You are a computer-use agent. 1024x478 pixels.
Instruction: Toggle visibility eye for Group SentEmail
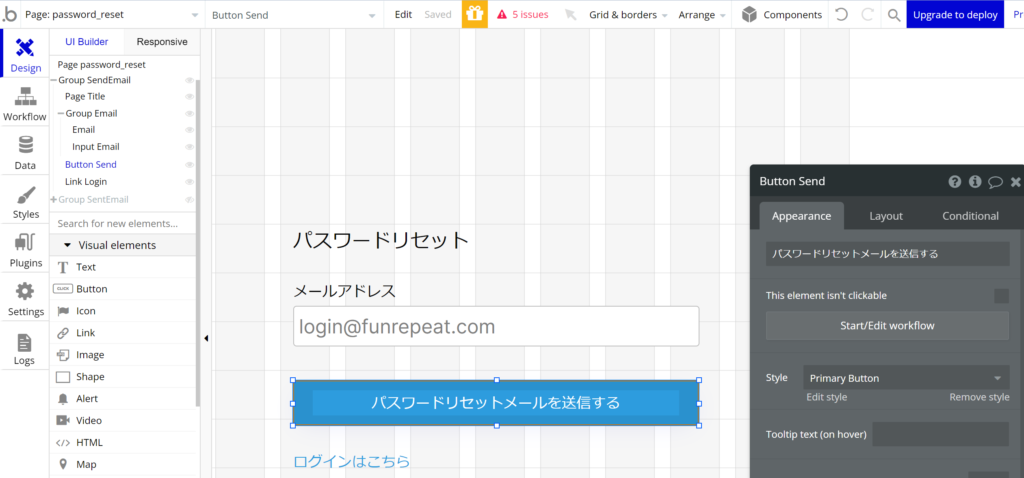(x=189, y=200)
